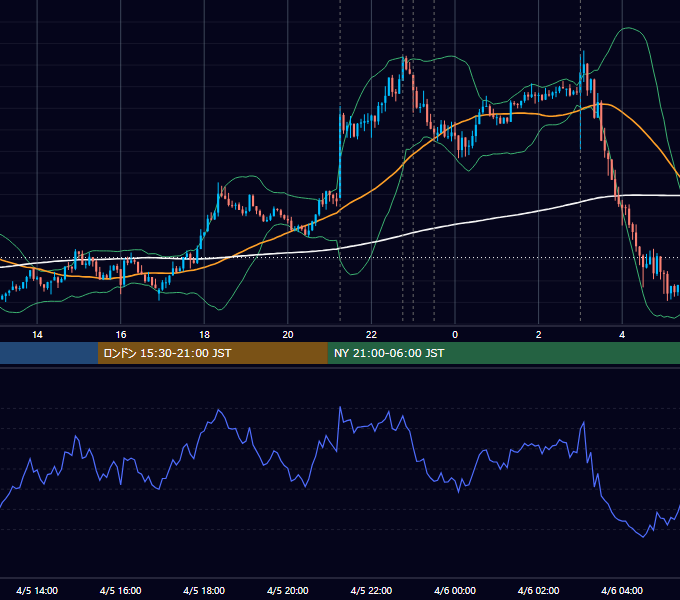Screen dimensions: 680x600
Task: Click the '4/6 00:00' date label
Action: coord(455,590)
